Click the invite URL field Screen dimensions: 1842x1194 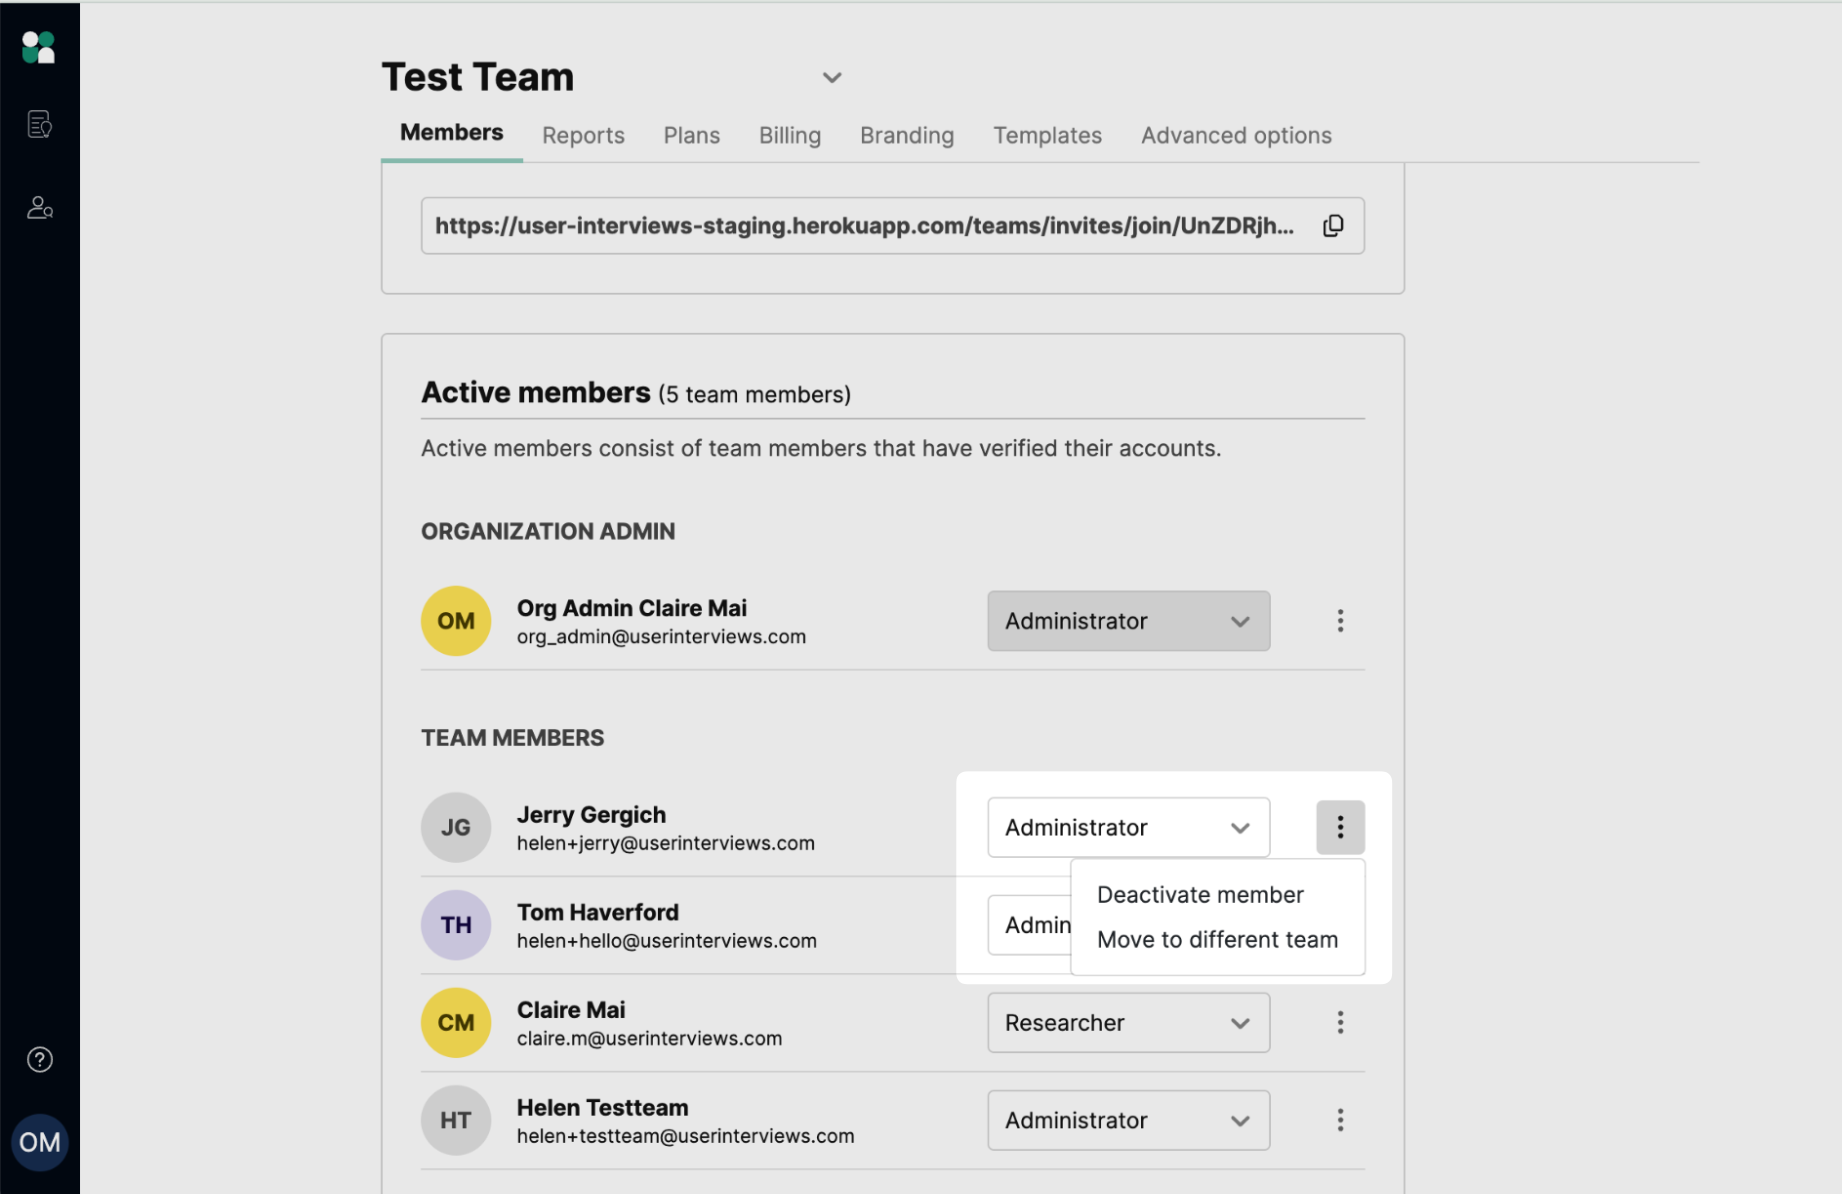coord(892,226)
